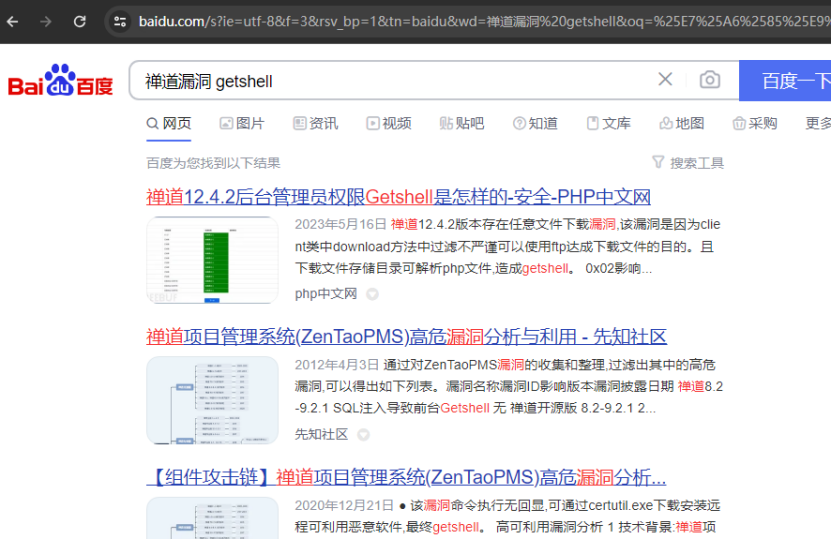Click the shield icon beside php中文网
Image resolution: width=831 pixels, height=540 pixels.
(x=373, y=294)
